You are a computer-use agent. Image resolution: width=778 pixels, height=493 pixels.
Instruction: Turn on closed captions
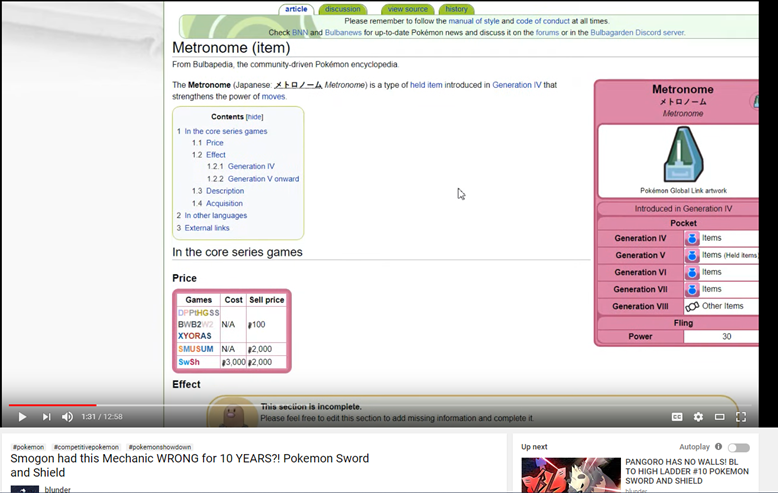[677, 417]
